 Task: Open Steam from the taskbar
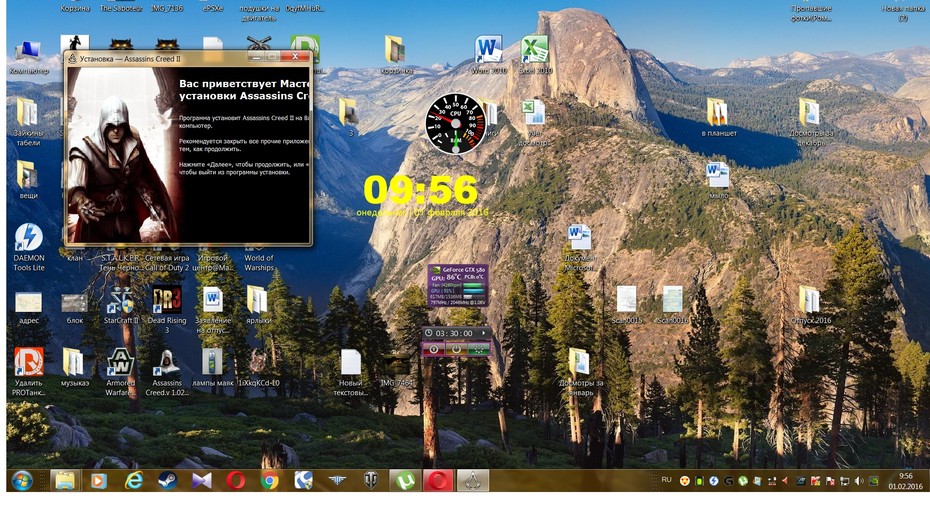168,480
